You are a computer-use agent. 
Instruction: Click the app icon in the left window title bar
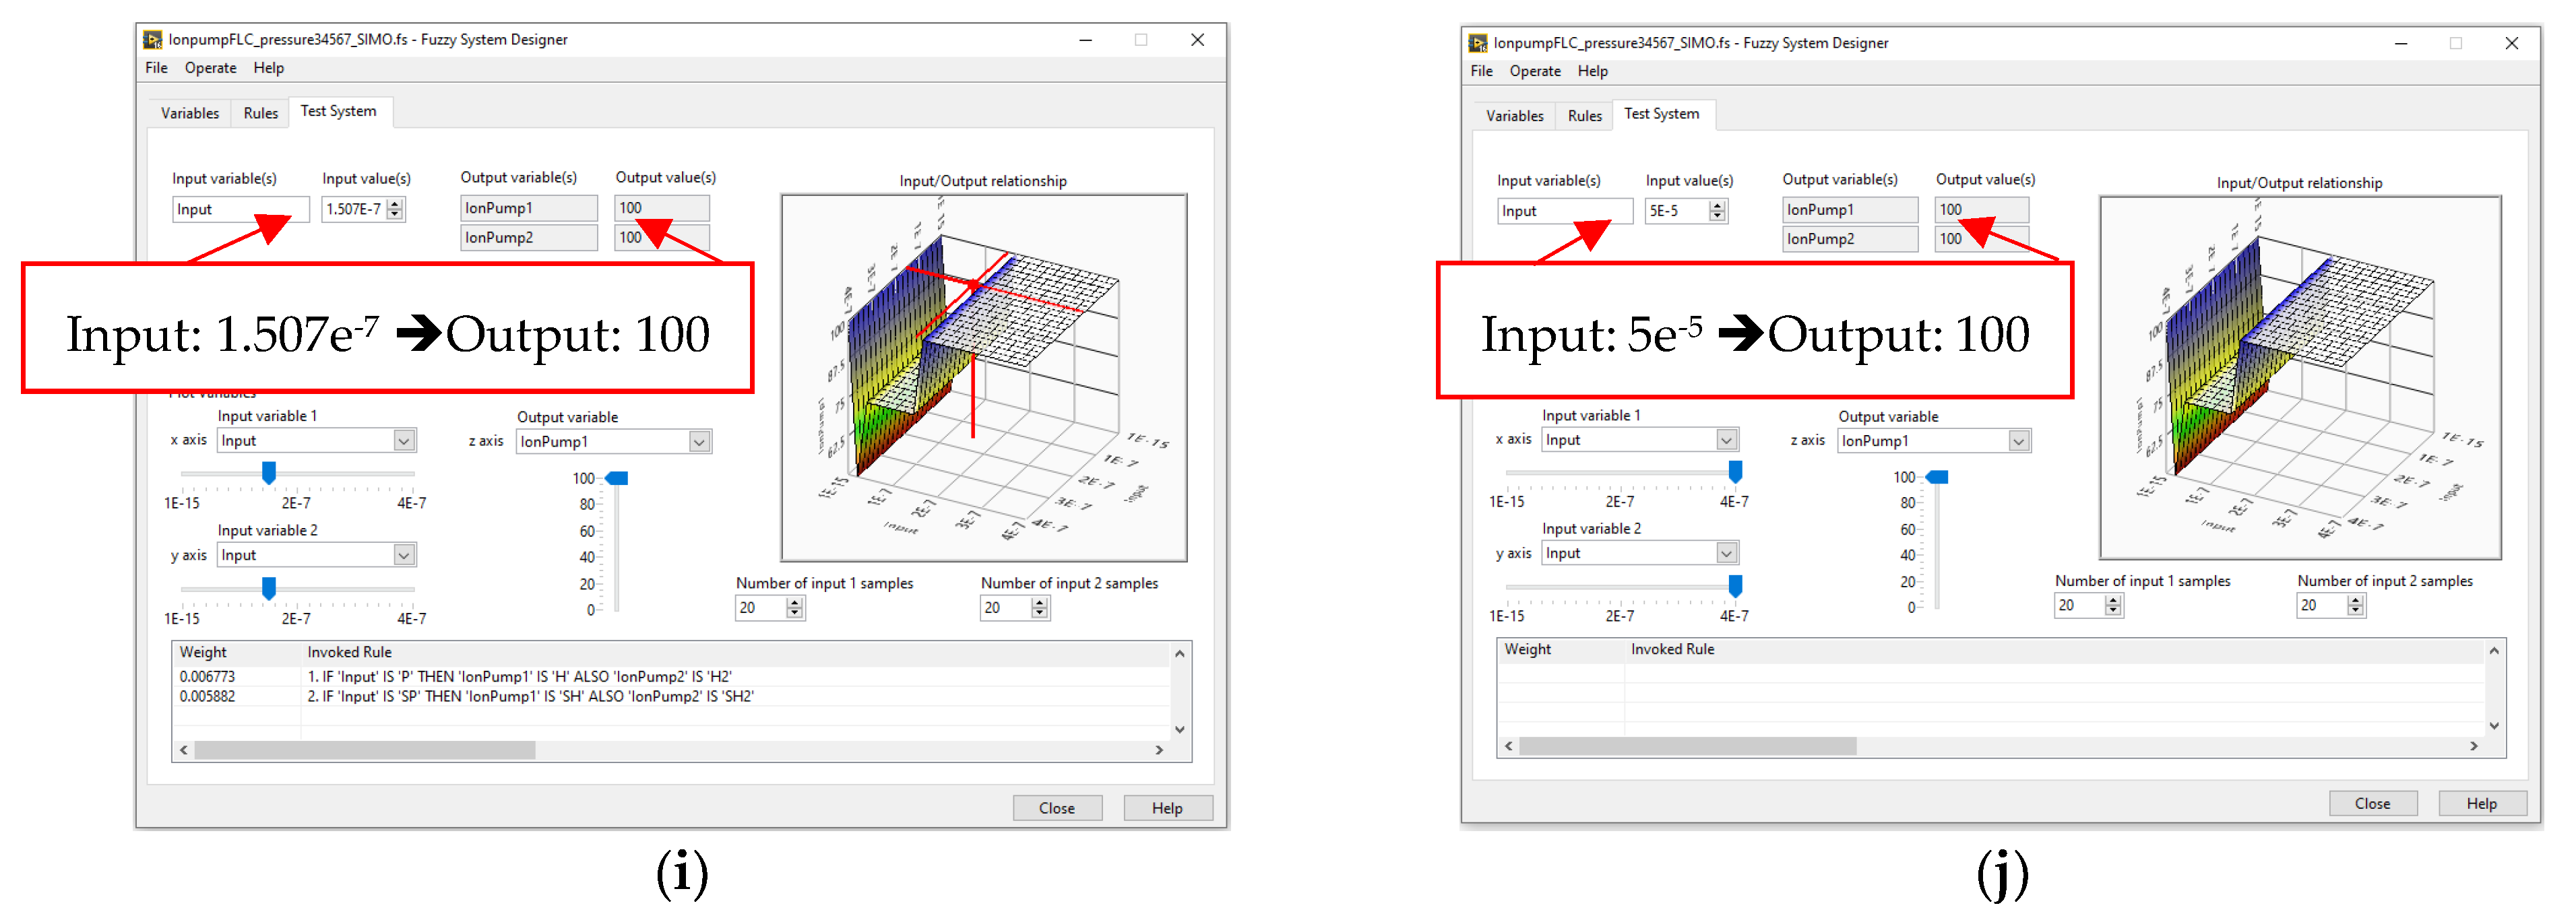coord(152,40)
